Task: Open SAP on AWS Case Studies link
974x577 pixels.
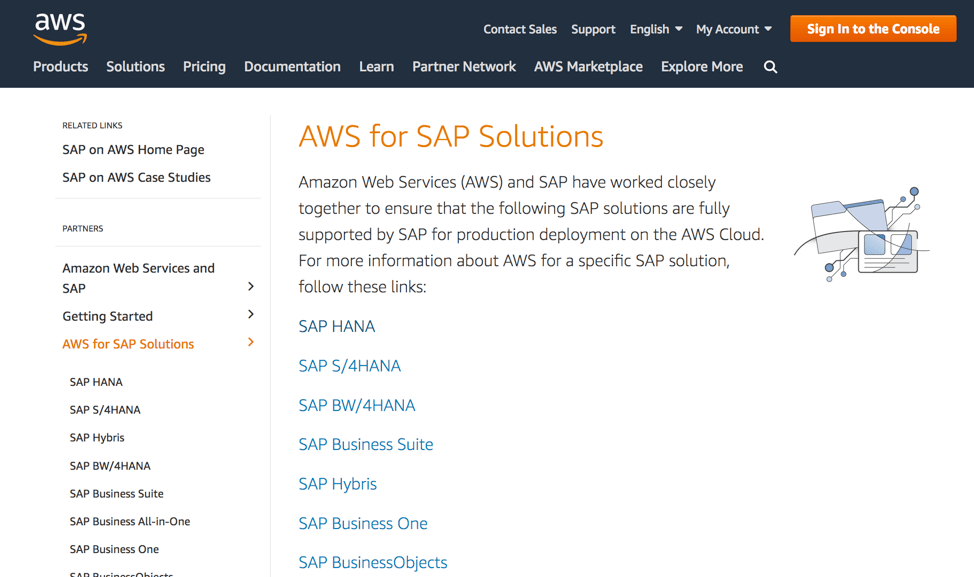Action: click(x=136, y=178)
